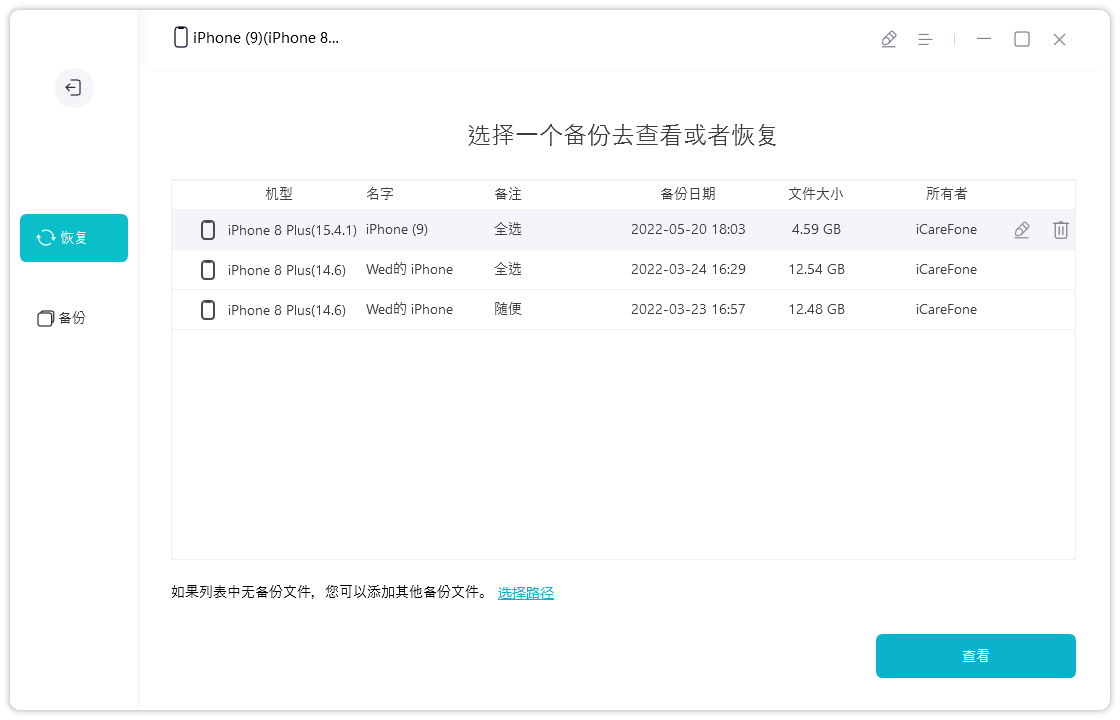The width and height of the screenshot is (1120, 720).
Task: Click the 所有者 column header
Action: (x=944, y=194)
